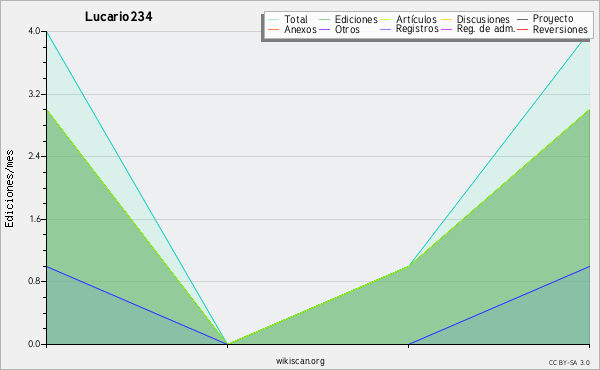Click the 3.2 y-axis value
This screenshot has width=600, height=370.
(x=34, y=94)
